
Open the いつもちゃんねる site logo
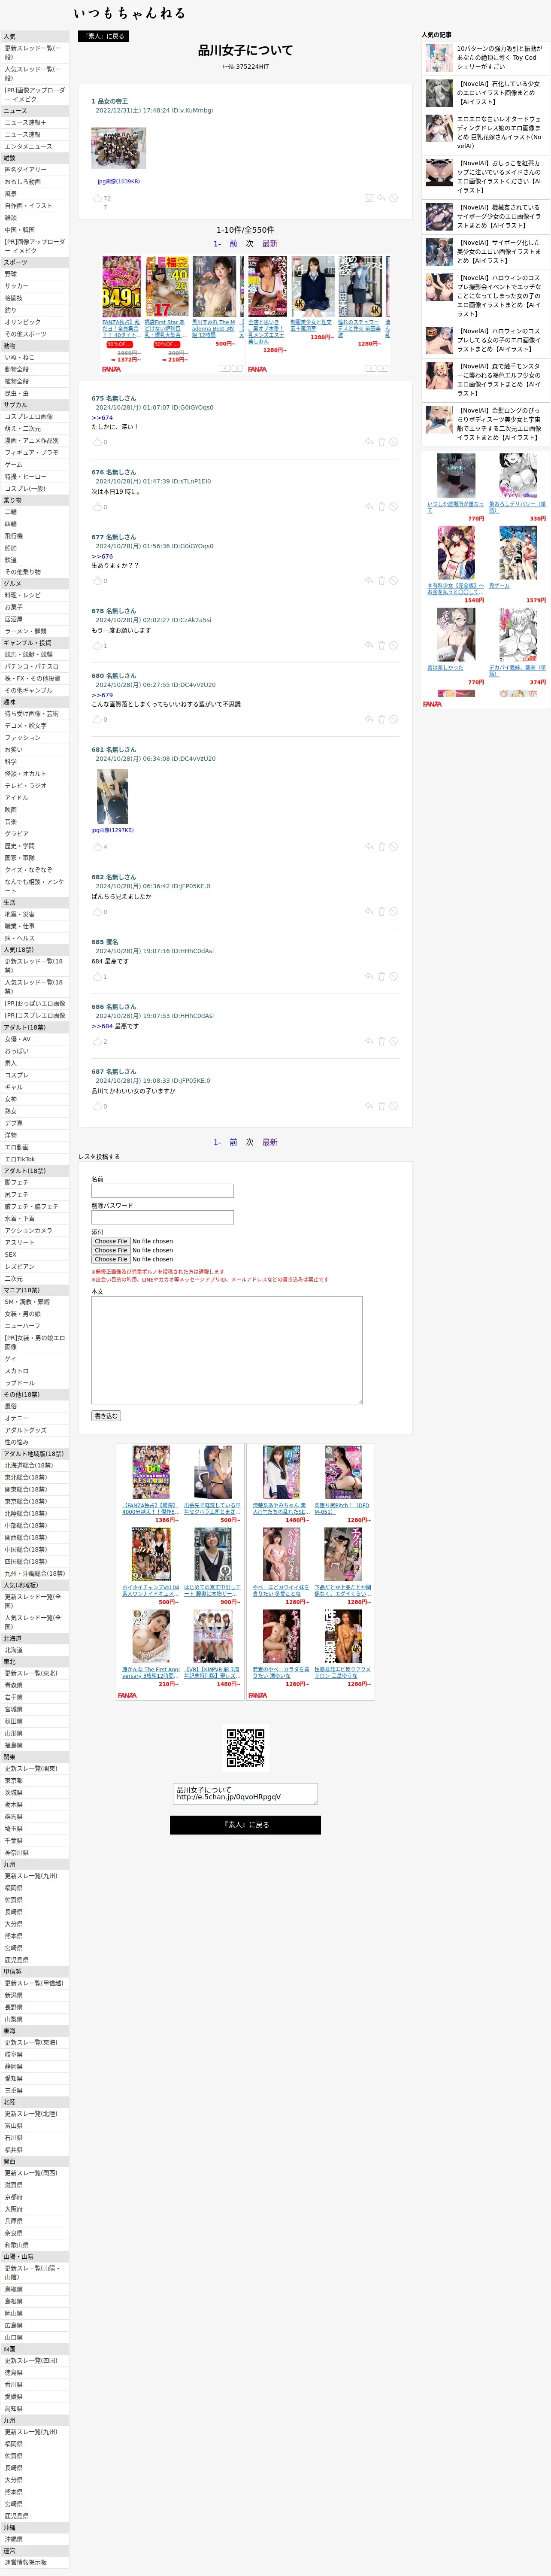(x=129, y=13)
